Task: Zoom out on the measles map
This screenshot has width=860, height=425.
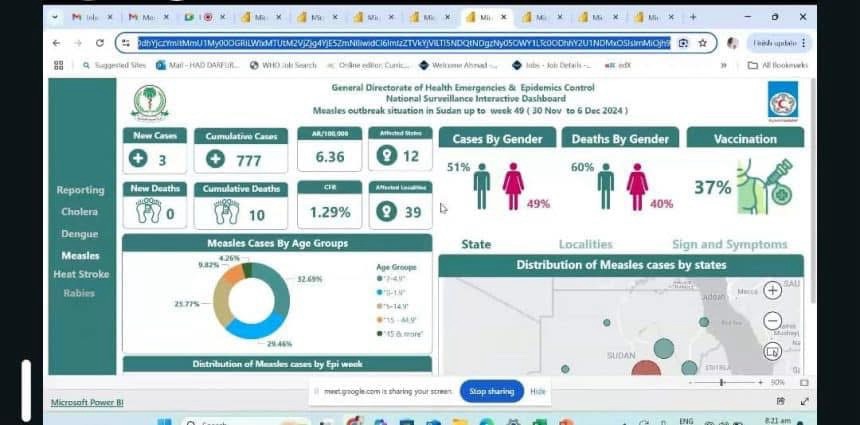Action: pyautogui.click(x=773, y=321)
